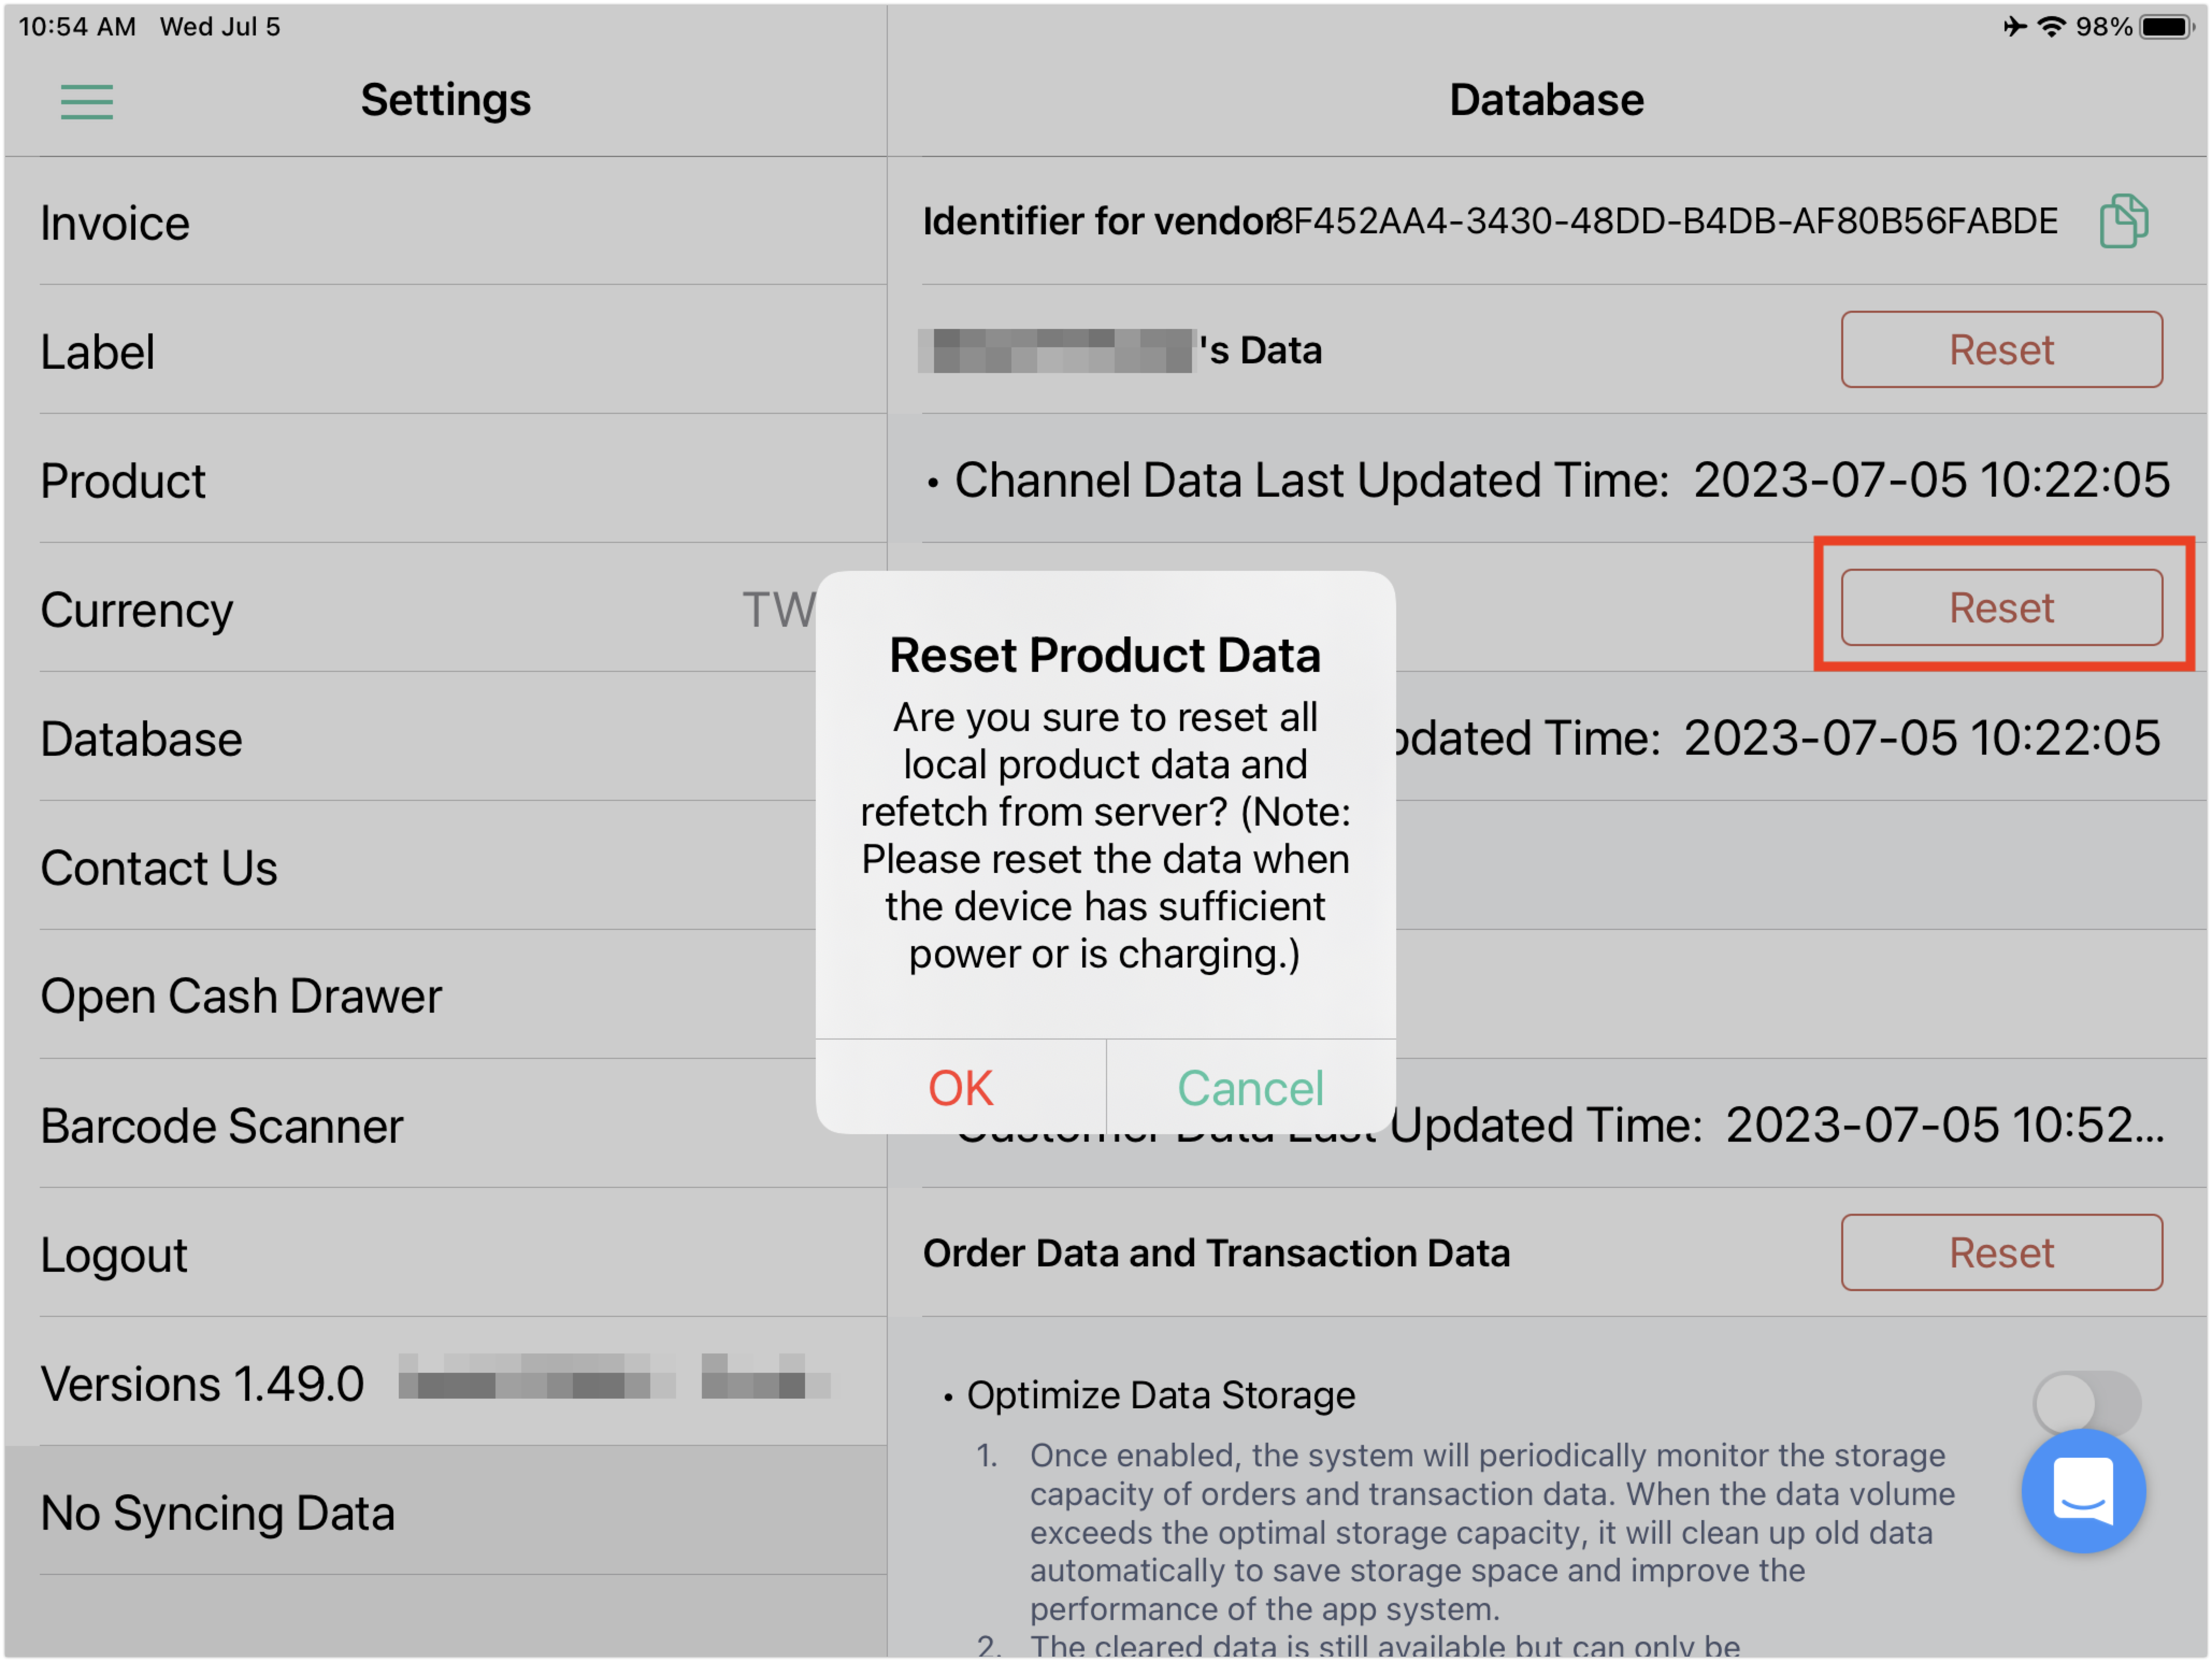Viewport: 2212px width, 1662px height.
Task: Tap the Wi-Fi icon in status bar
Action: [x=2050, y=27]
